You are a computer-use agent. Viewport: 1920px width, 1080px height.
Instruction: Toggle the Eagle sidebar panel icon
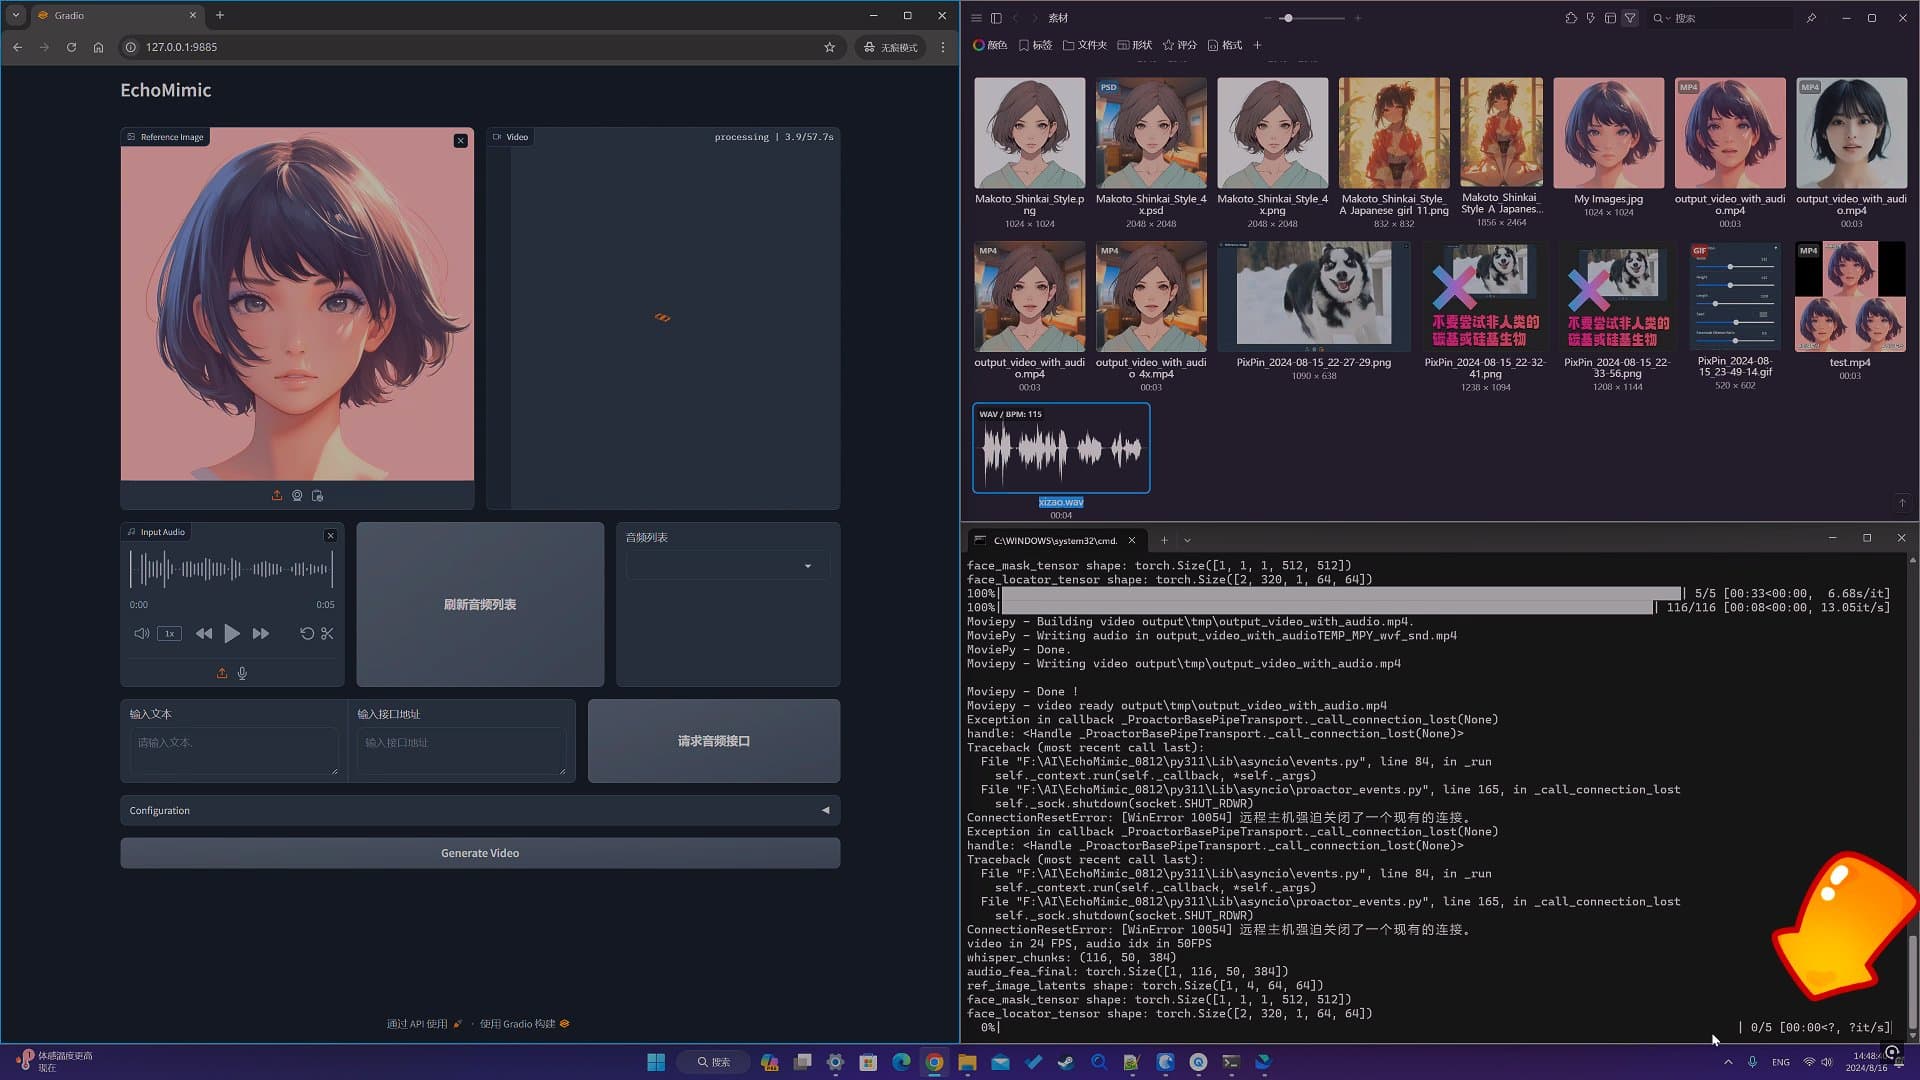click(996, 18)
